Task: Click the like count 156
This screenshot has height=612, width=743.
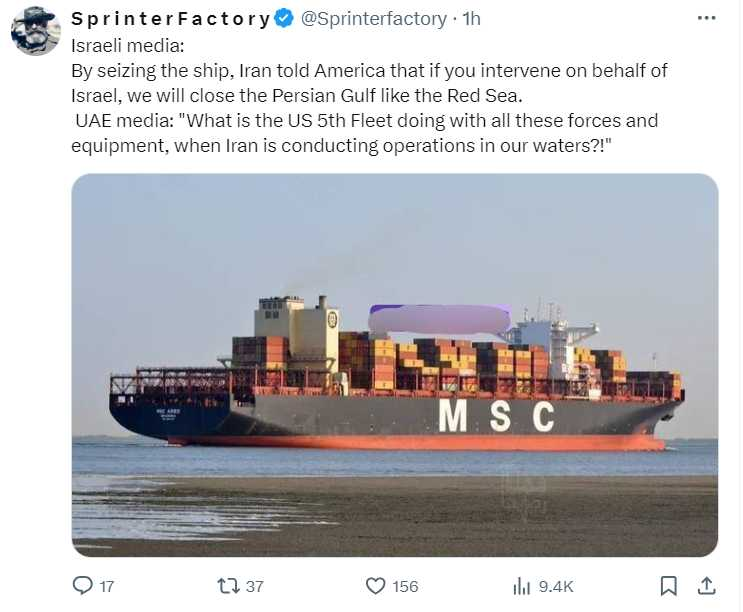Action: click(x=404, y=586)
